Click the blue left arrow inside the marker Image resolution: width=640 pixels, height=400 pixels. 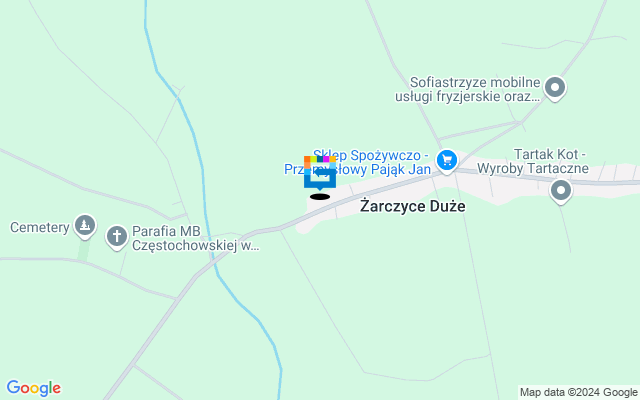tap(324, 173)
